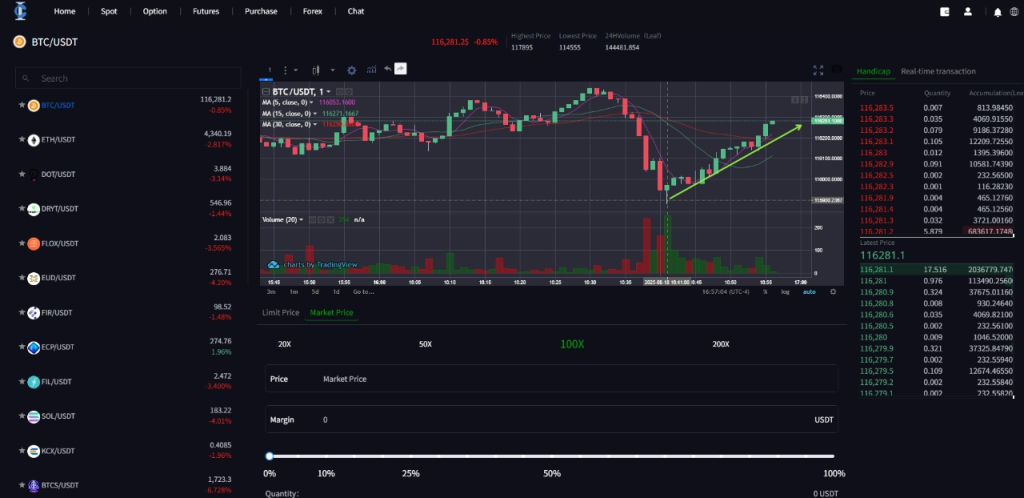Screen dimensions: 1024x498
Task: Expand the Volume (20) indicator dropdown
Action: (x=302, y=219)
